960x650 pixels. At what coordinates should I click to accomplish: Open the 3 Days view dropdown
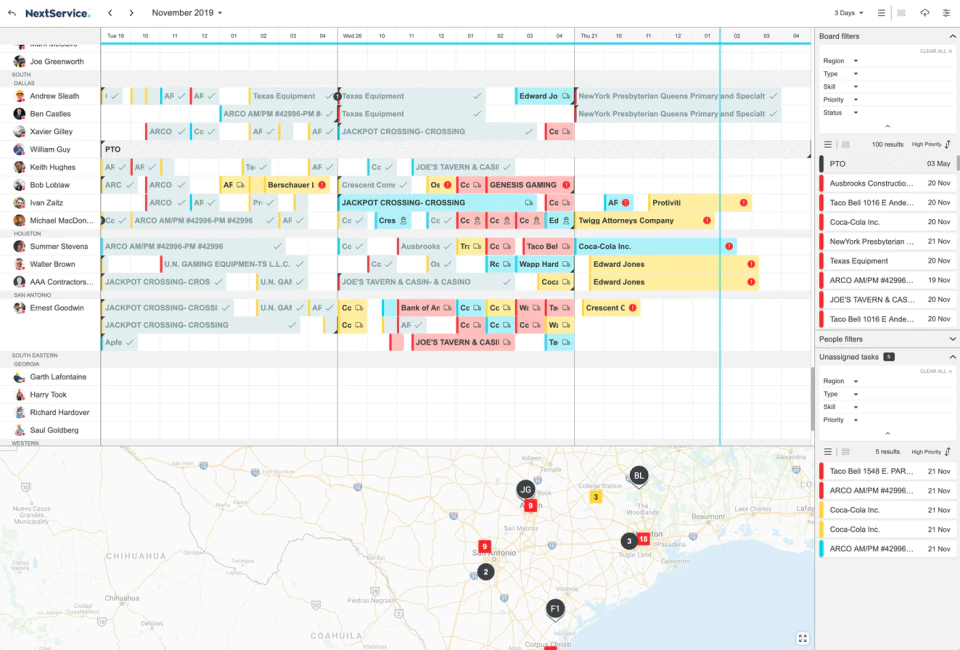(x=849, y=13)
